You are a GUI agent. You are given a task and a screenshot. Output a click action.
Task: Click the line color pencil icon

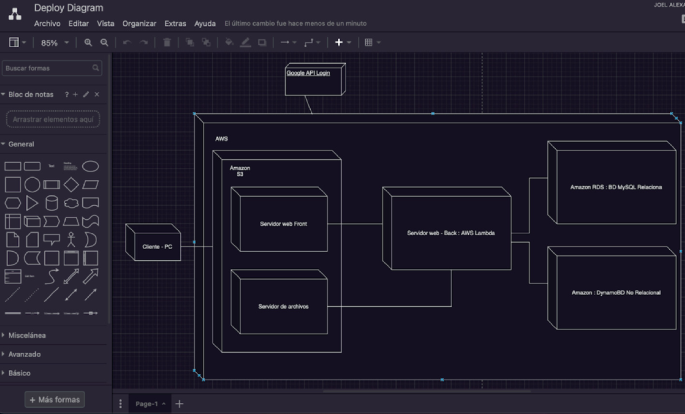tap(245, 43)
